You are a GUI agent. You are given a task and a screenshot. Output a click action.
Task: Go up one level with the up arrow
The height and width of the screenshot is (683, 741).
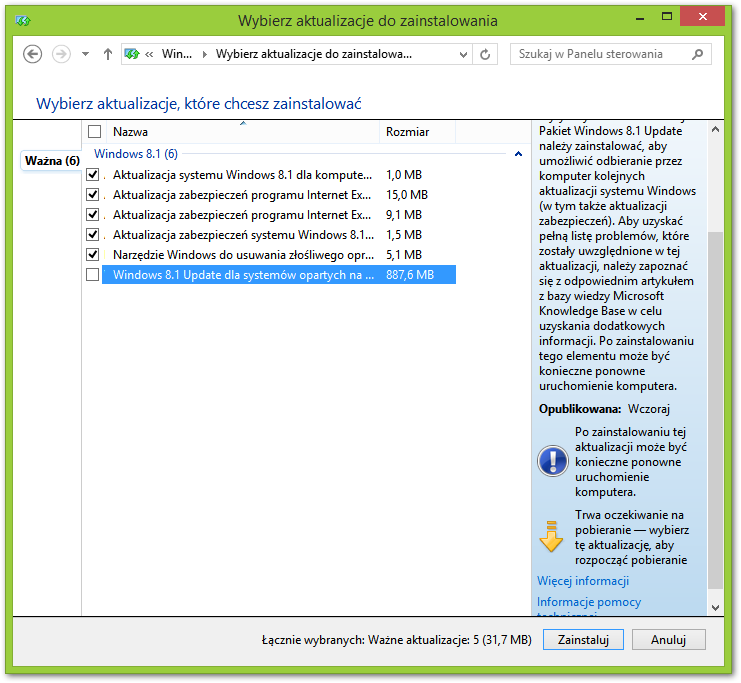pos(108,54)
